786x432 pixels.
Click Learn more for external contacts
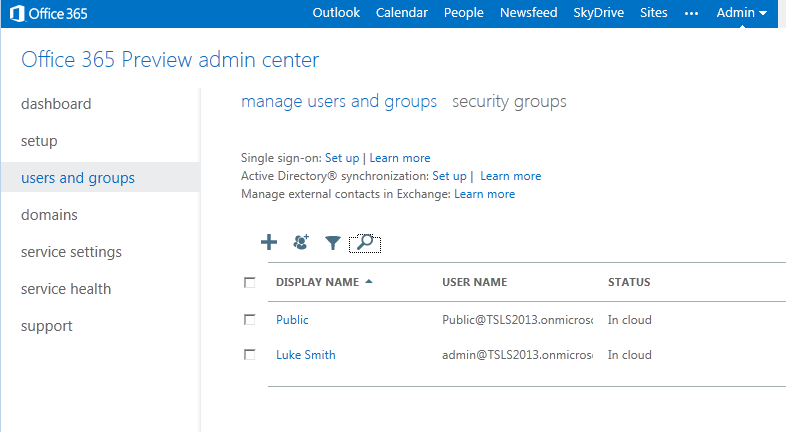point(484,194)
